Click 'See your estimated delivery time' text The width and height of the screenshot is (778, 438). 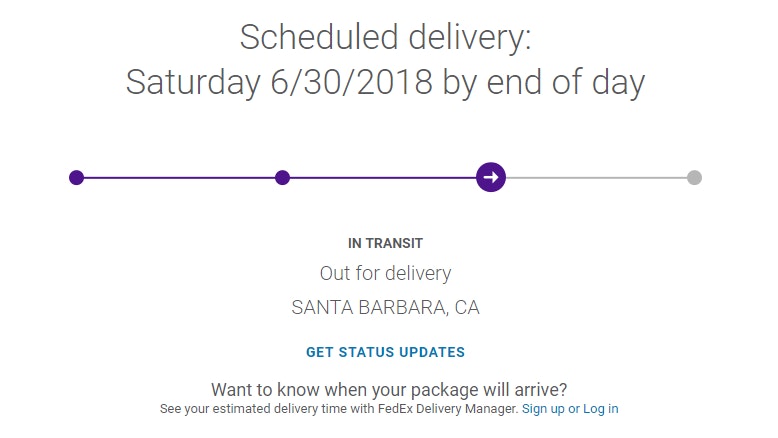click(245, 409)
